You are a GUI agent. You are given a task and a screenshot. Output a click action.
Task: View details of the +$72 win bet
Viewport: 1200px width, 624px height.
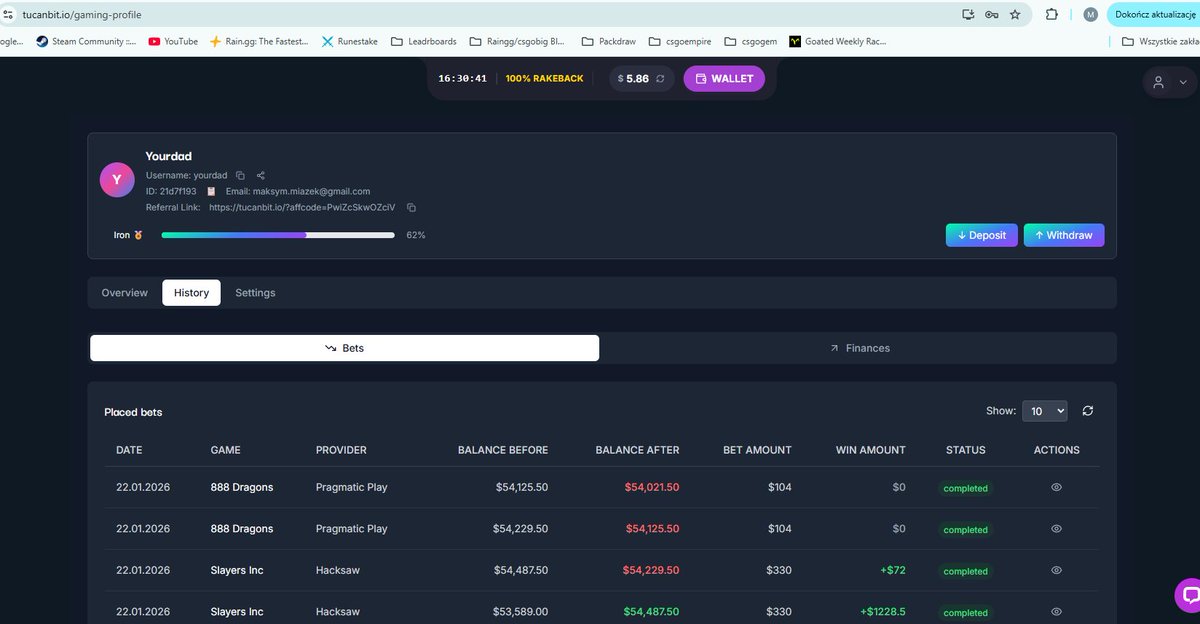coord(1056,570)
